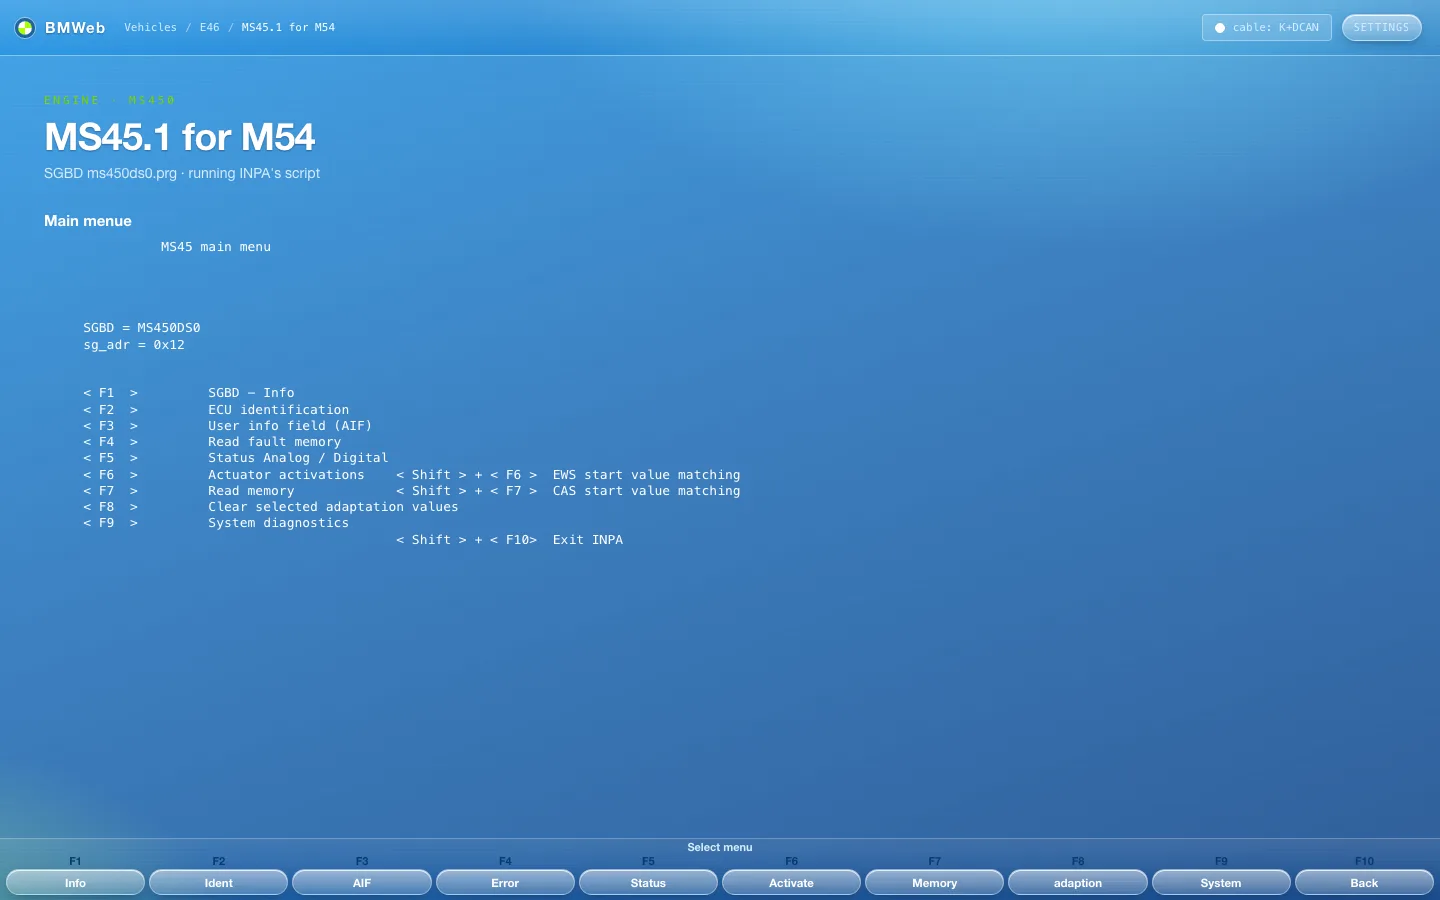Click the 'System diagnostics' line
Screen dimensions: 1440x900
(279, 523)
